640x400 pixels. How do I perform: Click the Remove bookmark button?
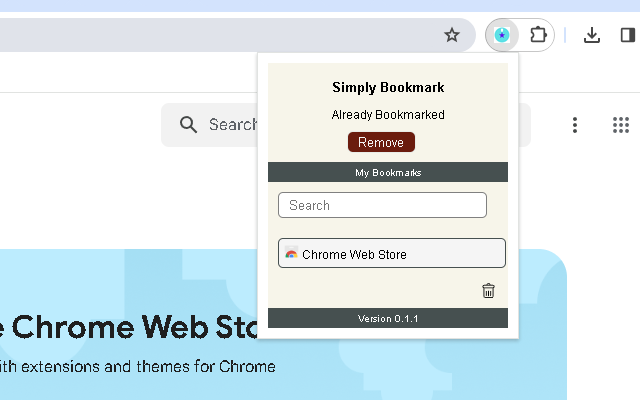coord(381,142)
